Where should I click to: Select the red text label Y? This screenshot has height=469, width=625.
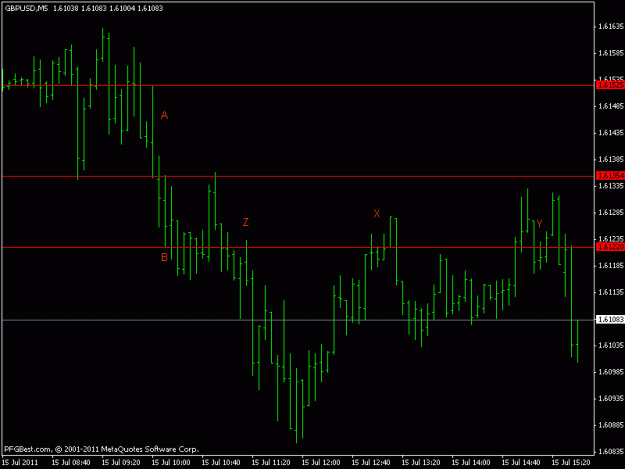(539, 224)
